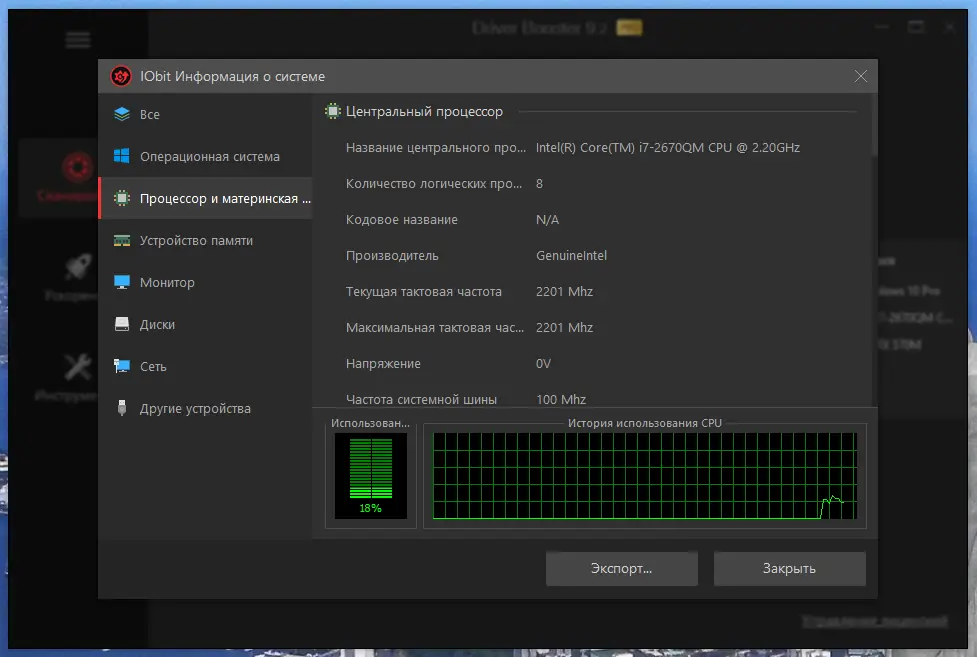Click the Windows logo icon for Операционная система
Screen dimensions: 977x657
tap(122, 156)
